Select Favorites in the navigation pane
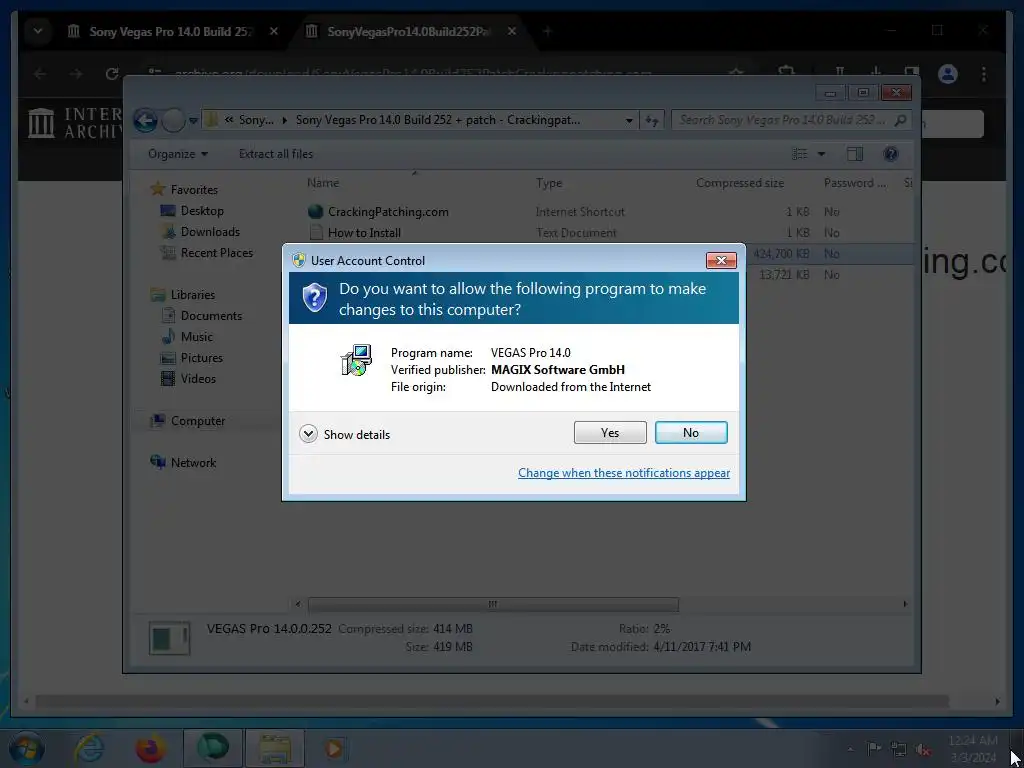The height and width of the screenshot is (768, 1024). coord(194,189)
